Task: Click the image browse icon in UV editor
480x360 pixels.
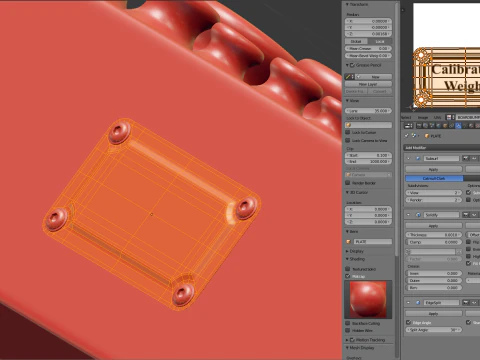Action: point(451,117)
